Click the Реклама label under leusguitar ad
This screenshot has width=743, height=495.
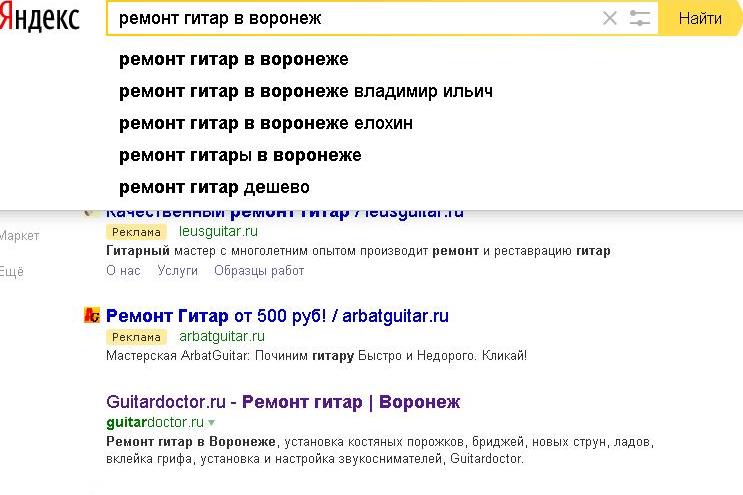tap(136, 232)
